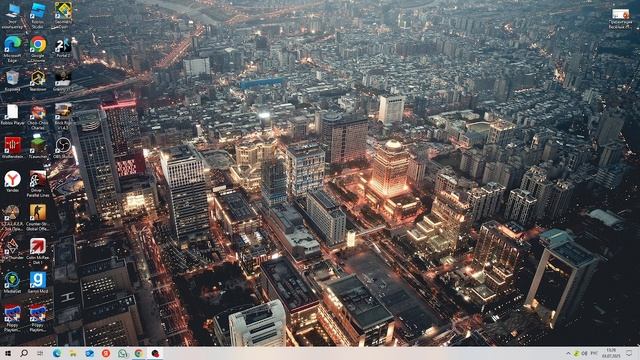Image resolution: width=640 pixels, height=360 pixels.
Task: Launch Teardown game shortcut
Action: pyautogui.click(x=38, y=80)
